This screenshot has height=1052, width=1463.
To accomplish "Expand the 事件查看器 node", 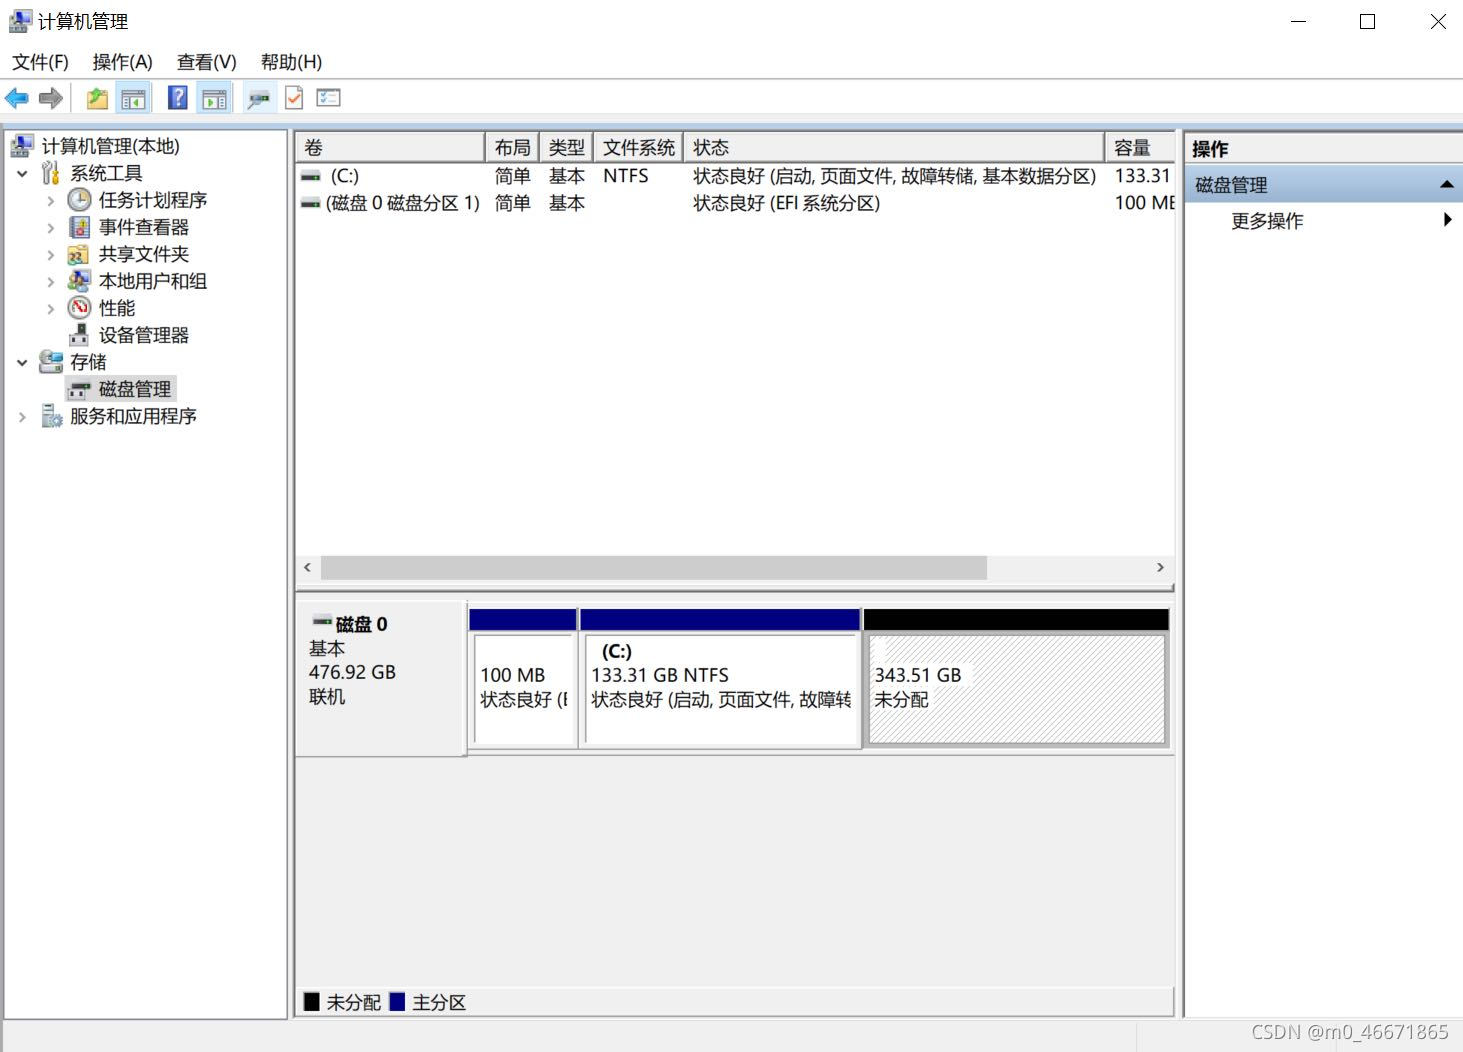I will pos(50,227).
